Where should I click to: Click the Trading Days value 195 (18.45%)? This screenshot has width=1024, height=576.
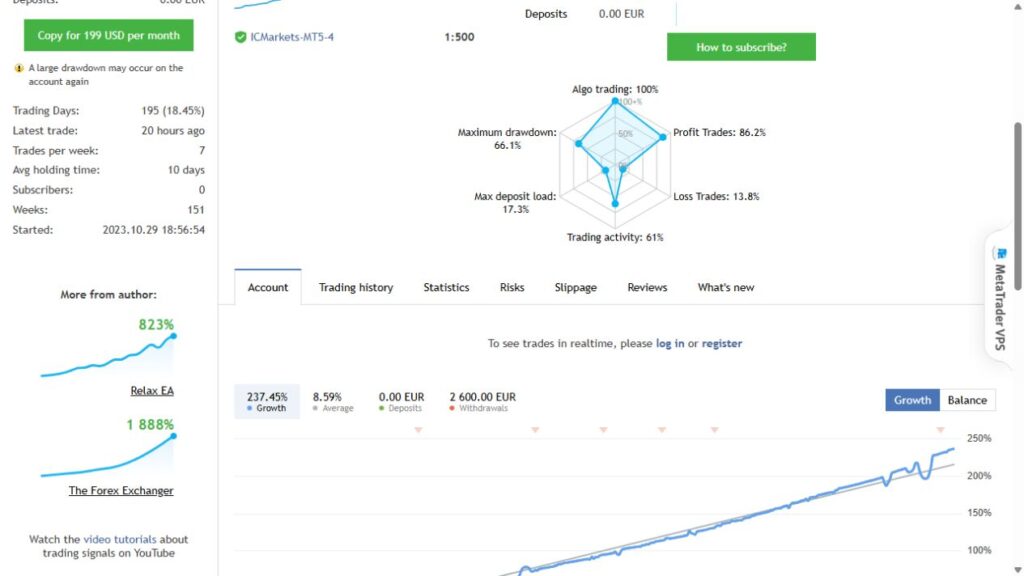[172, 111]
